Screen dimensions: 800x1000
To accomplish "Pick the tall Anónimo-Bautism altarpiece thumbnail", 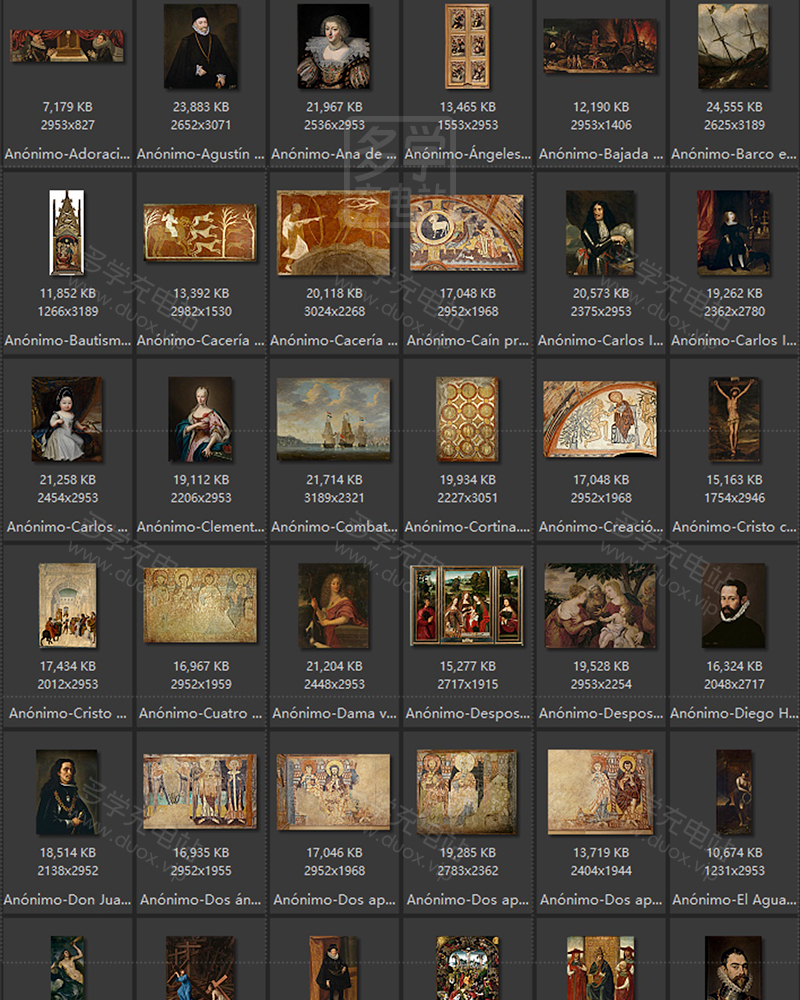I will 67,232.
